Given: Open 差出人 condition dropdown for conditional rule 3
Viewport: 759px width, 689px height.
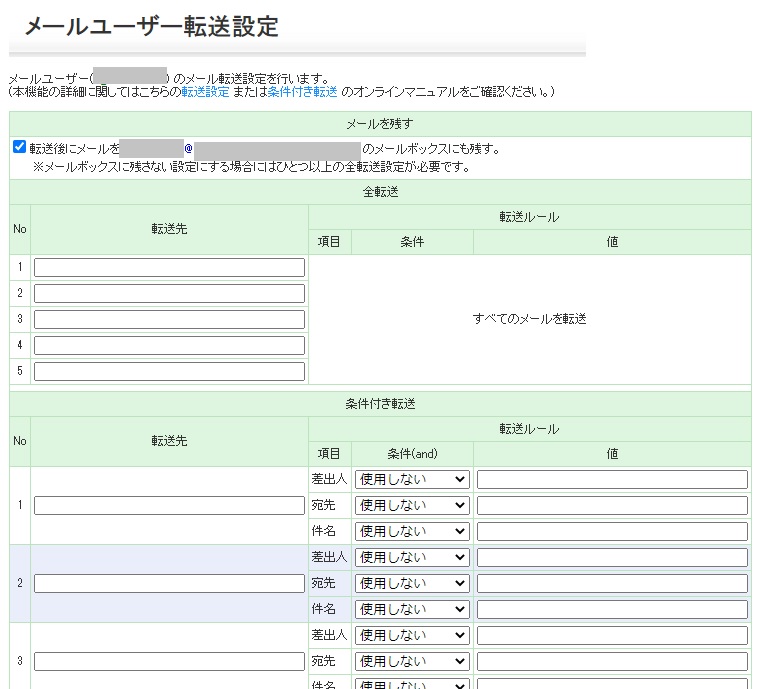Looking at the screenshot, I should [x=412, y=636].
